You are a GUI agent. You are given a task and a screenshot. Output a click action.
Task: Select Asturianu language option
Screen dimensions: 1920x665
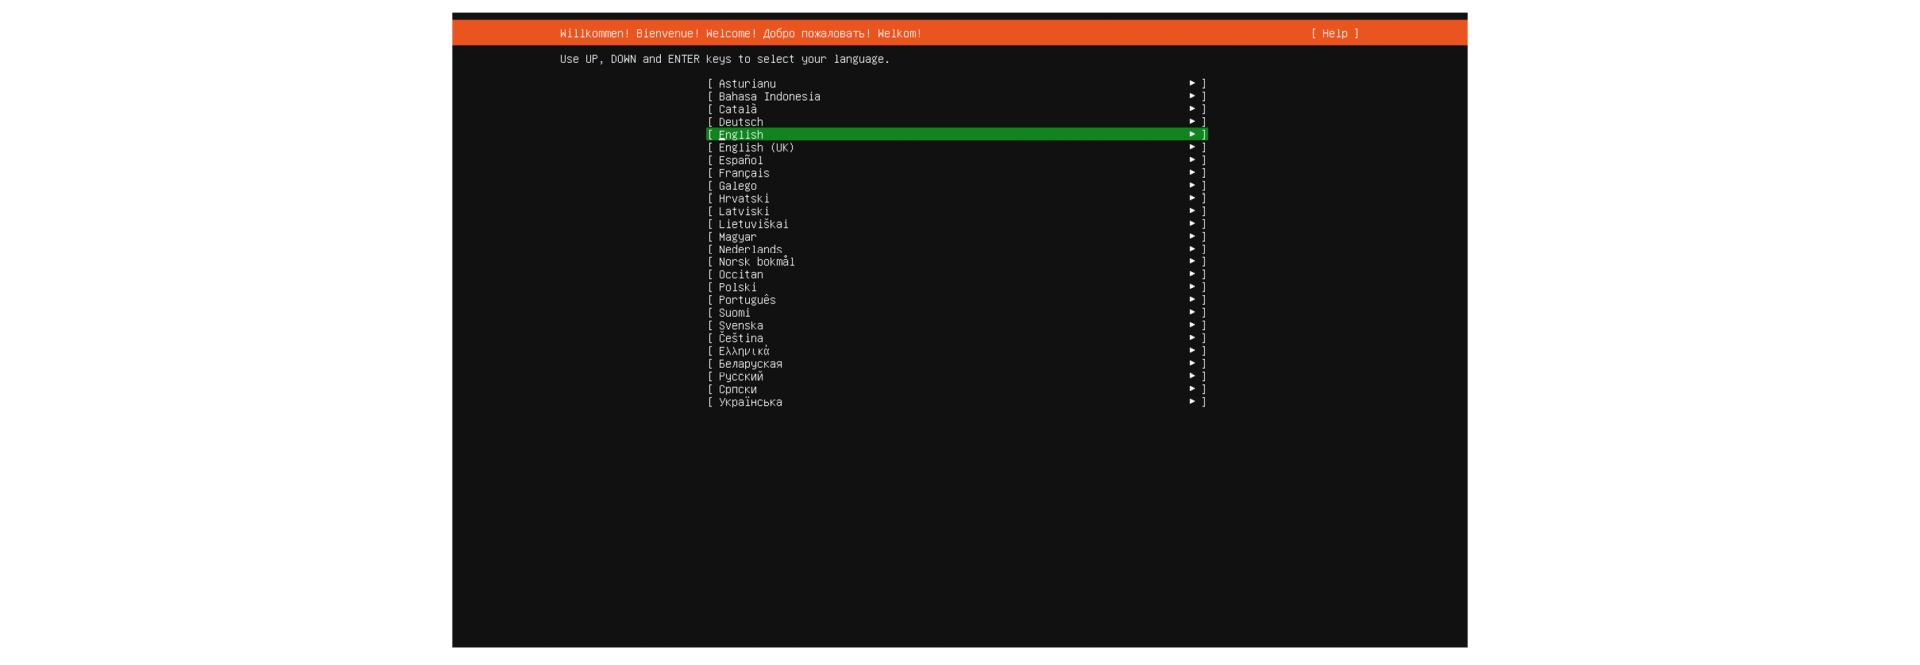click(746, 84)
